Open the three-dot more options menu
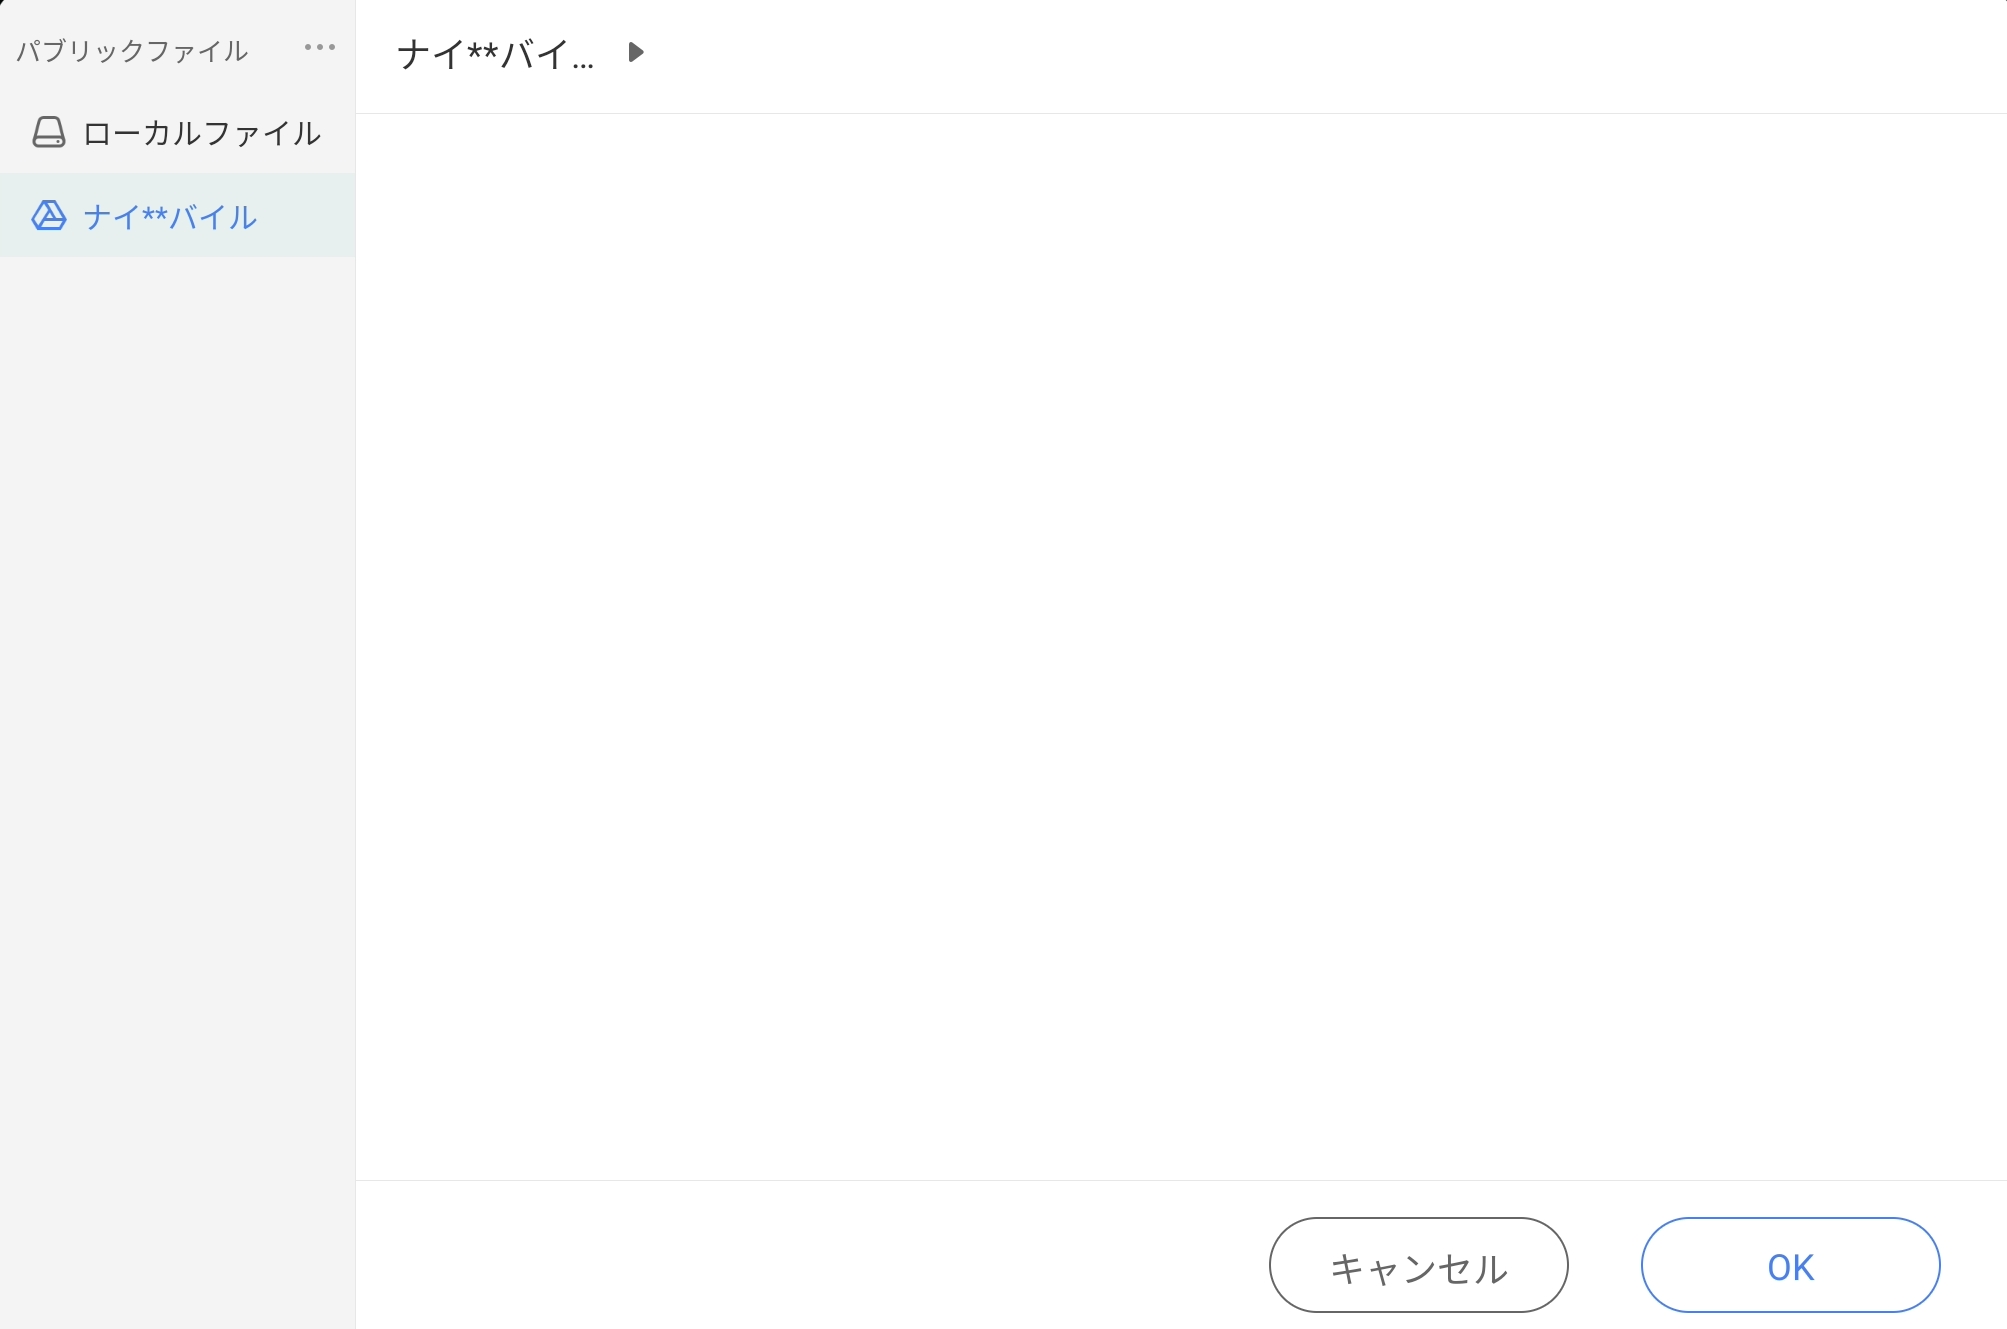Image resolution: width=2007 pixels, height=1329 pixels. pos(320,48)
